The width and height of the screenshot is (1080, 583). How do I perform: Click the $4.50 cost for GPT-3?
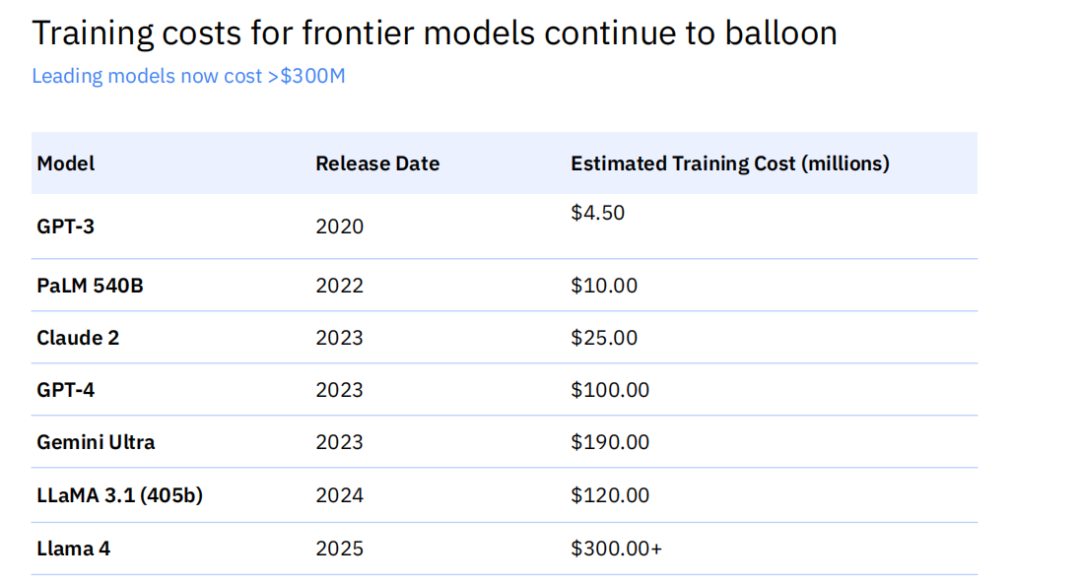pos(597,212)
